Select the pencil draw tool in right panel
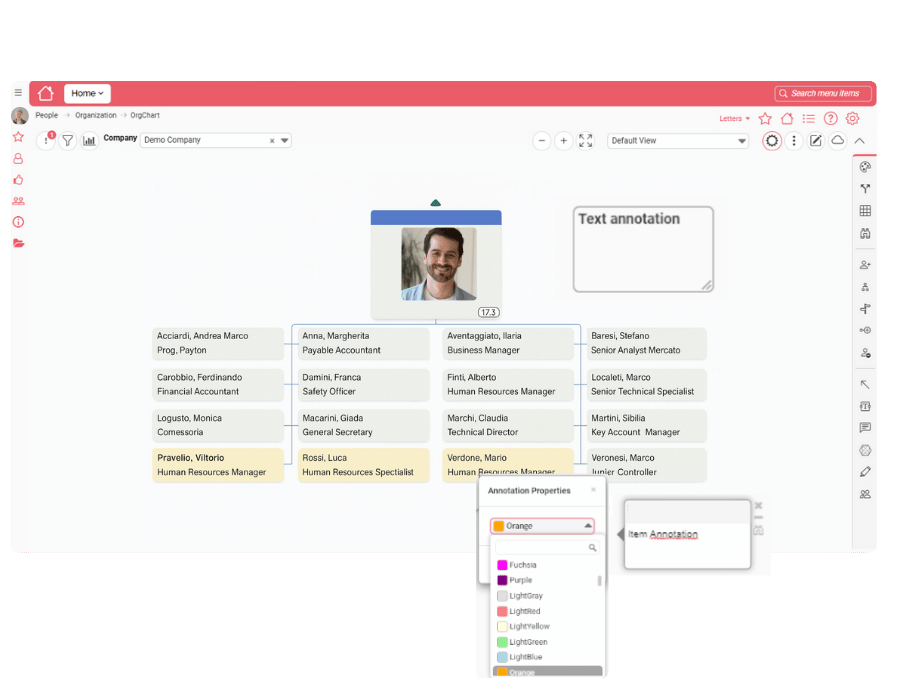 pos(865,472)
